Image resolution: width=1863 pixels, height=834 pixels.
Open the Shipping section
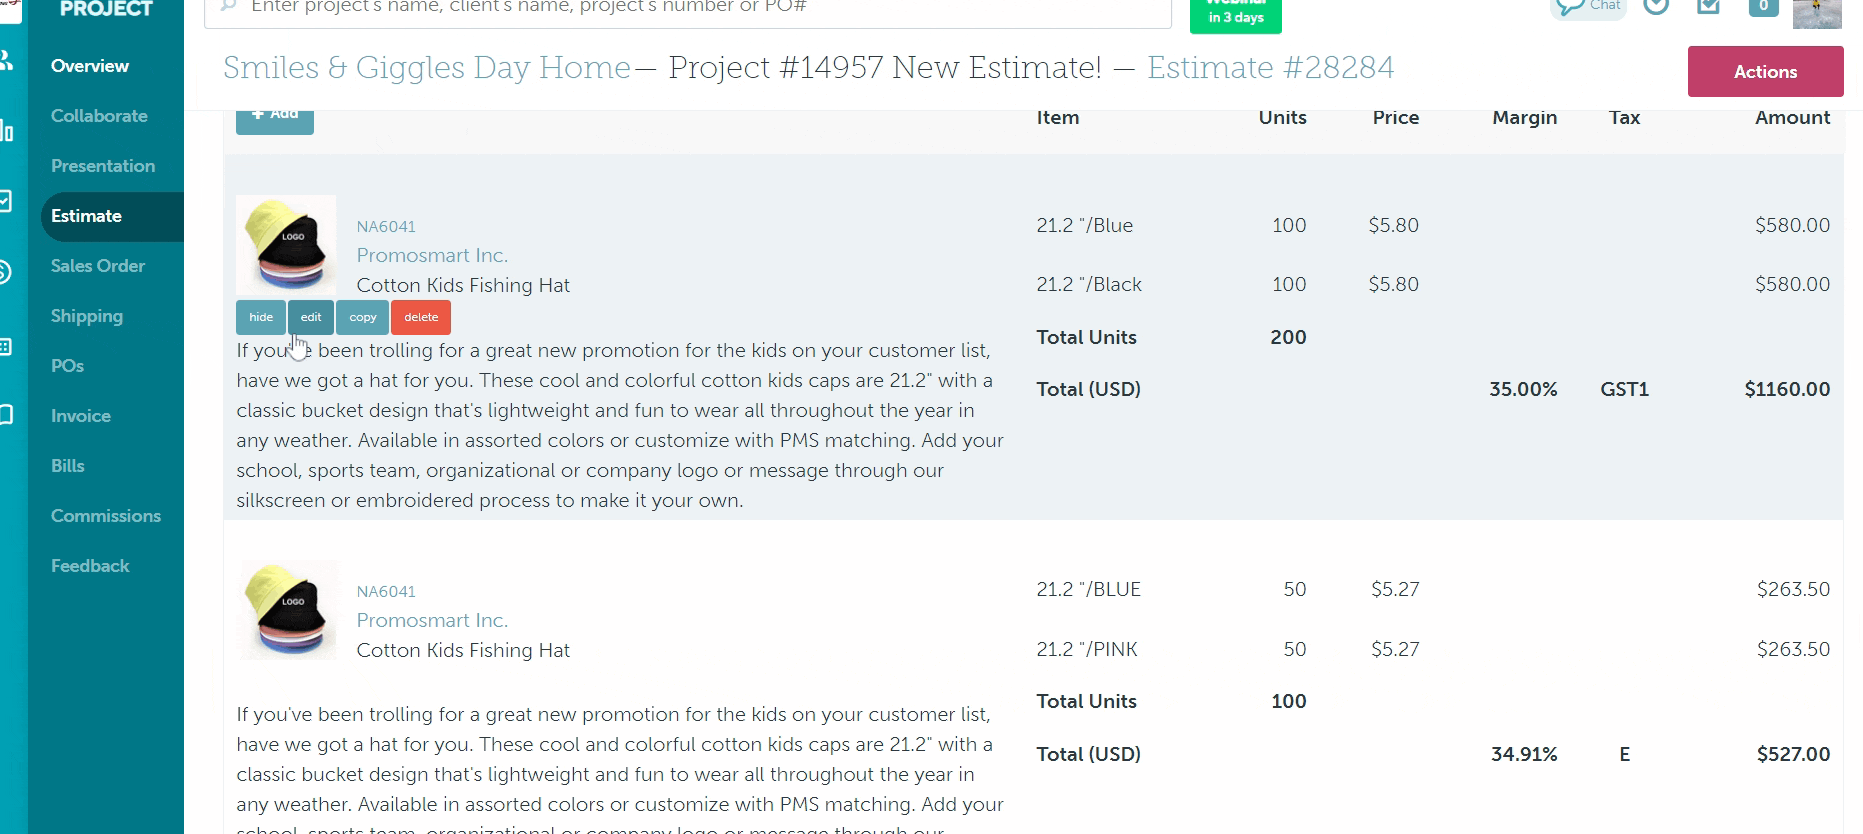coord(87,316)
